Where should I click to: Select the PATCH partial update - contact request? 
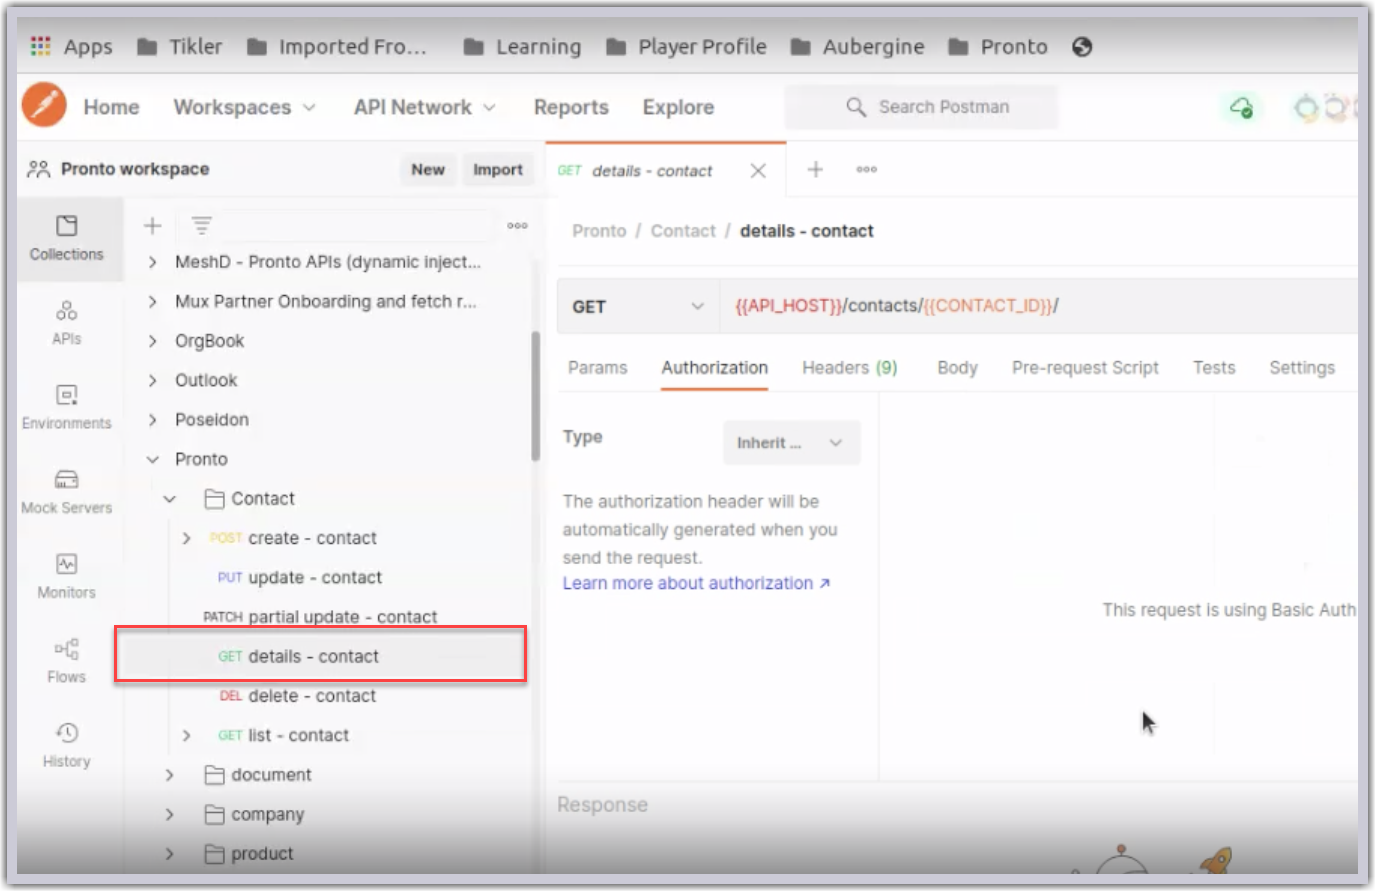(320, 617)
